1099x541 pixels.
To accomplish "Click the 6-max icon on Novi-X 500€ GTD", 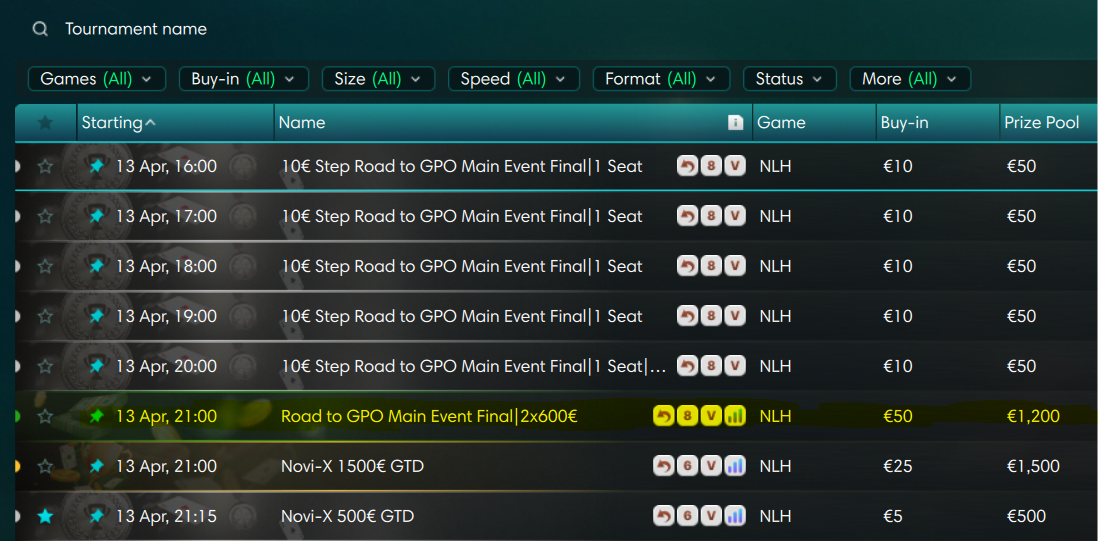I will (x=687, y=516).
